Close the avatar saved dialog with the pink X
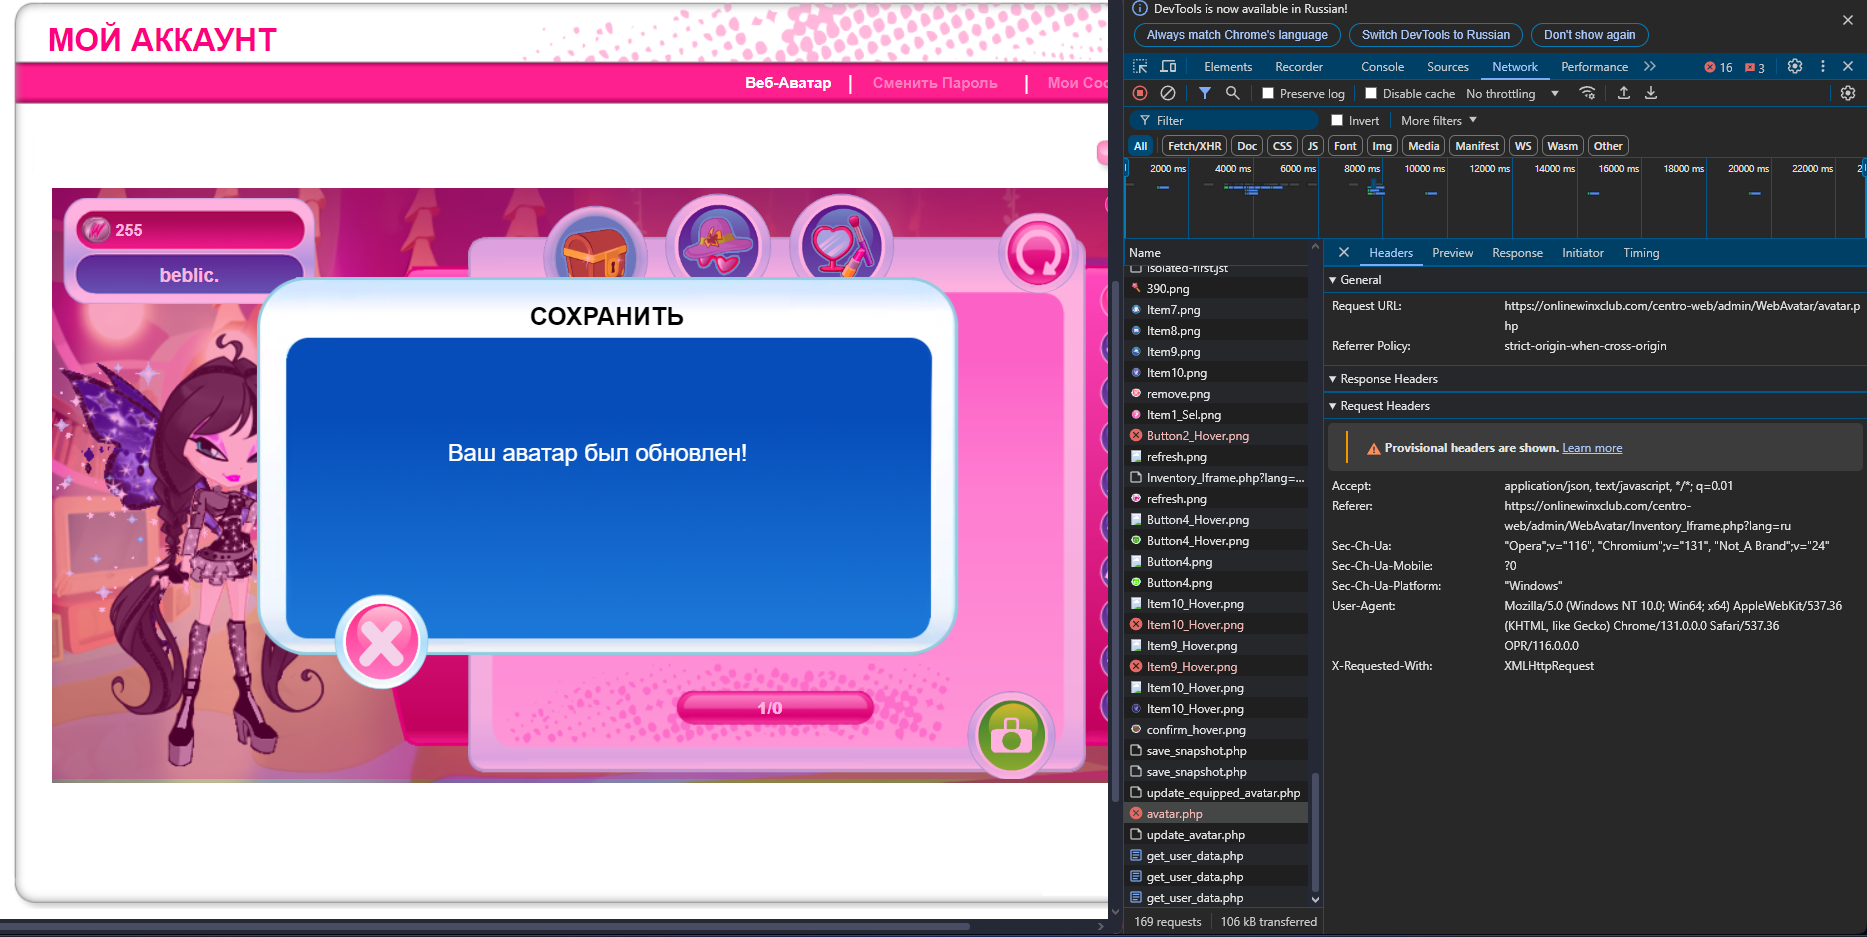Screen dimensions: 1867x937 pyautogui.click(x=382, y=642)
